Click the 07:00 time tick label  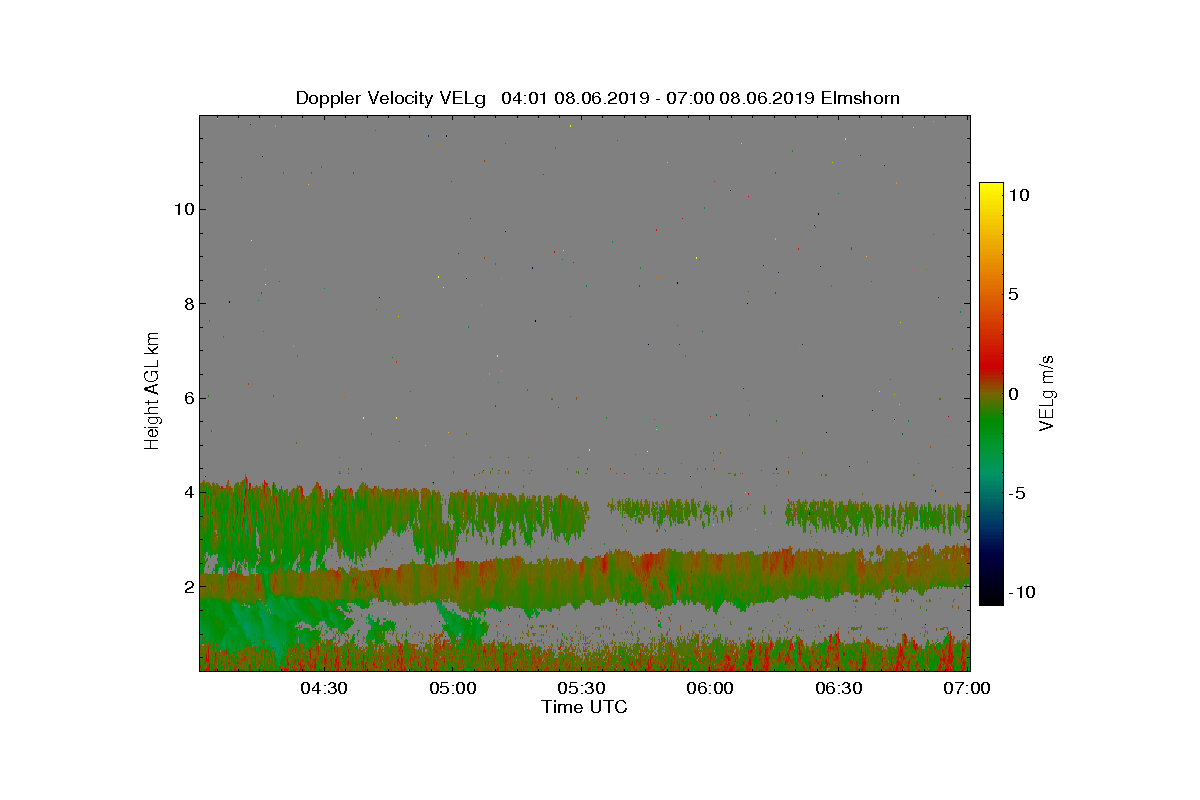[x=968, y=688]
